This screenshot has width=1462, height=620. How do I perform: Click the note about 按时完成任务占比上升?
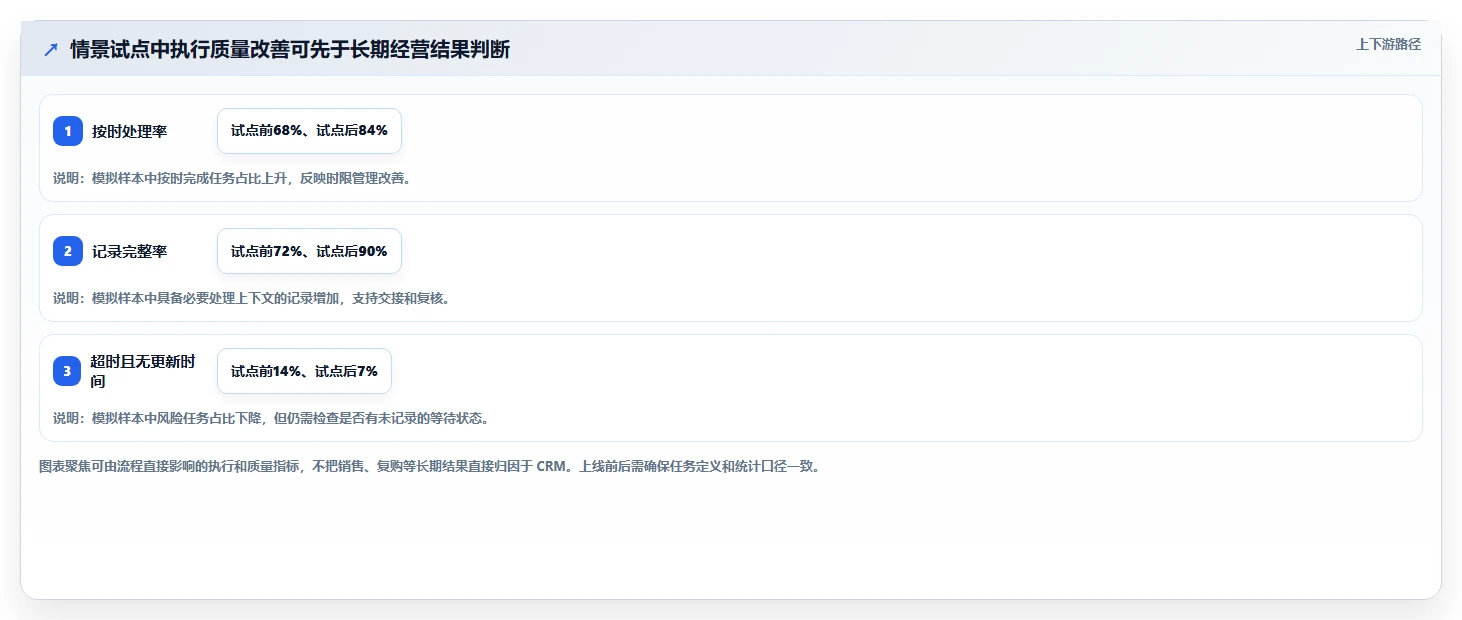(x=232, y=179)
